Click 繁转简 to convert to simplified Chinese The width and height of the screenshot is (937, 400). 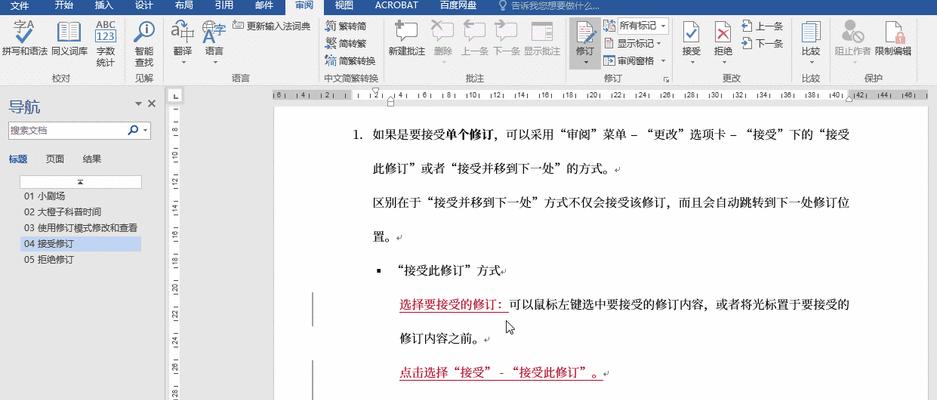(x=346, y=26)
